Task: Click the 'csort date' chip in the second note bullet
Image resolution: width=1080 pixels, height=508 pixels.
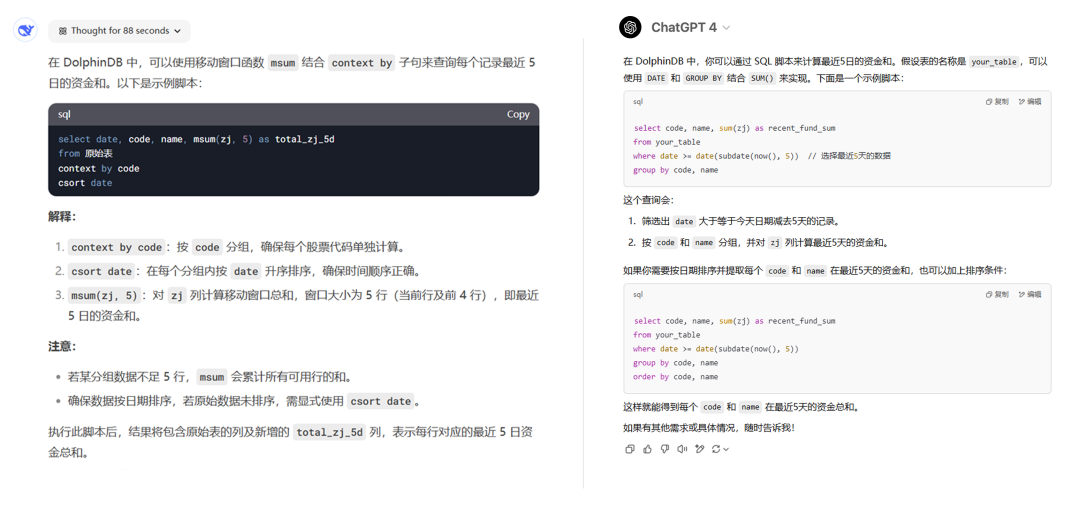Action: click(x=380, y=401)
